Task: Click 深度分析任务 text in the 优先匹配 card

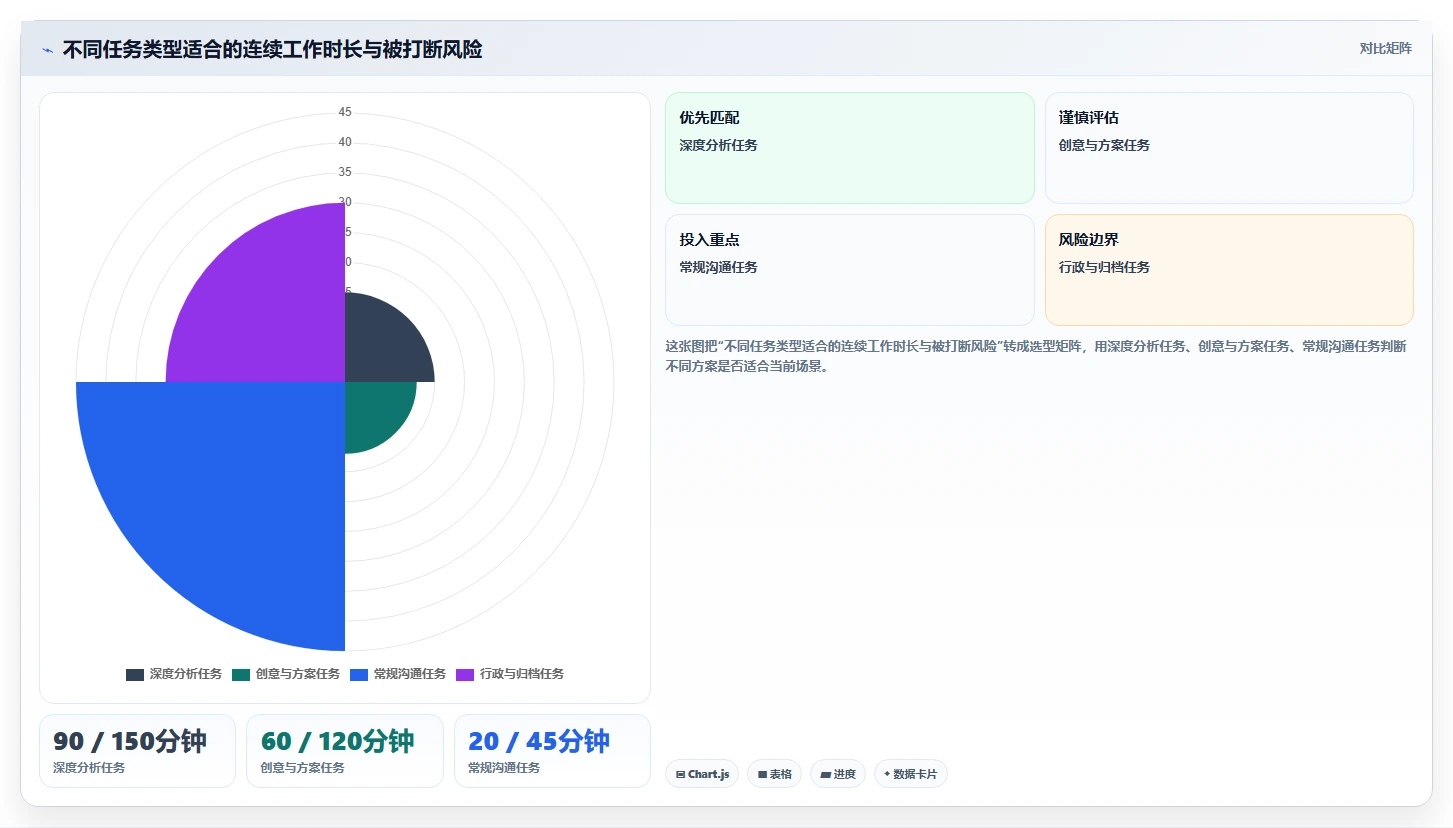Action: pos(718,145)
